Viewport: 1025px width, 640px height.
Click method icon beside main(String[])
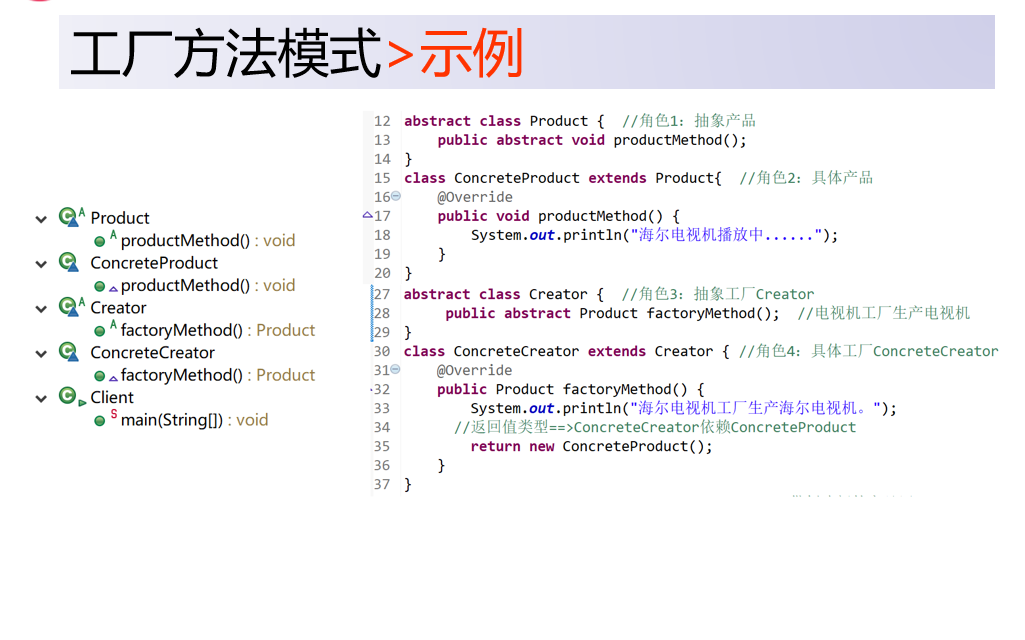[99, 421]
